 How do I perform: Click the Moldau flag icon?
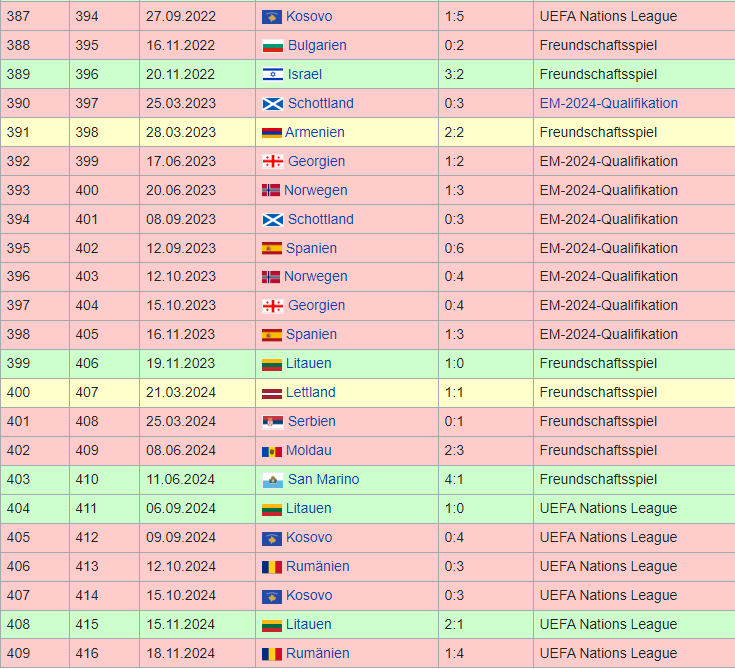[x=271, y=452]
